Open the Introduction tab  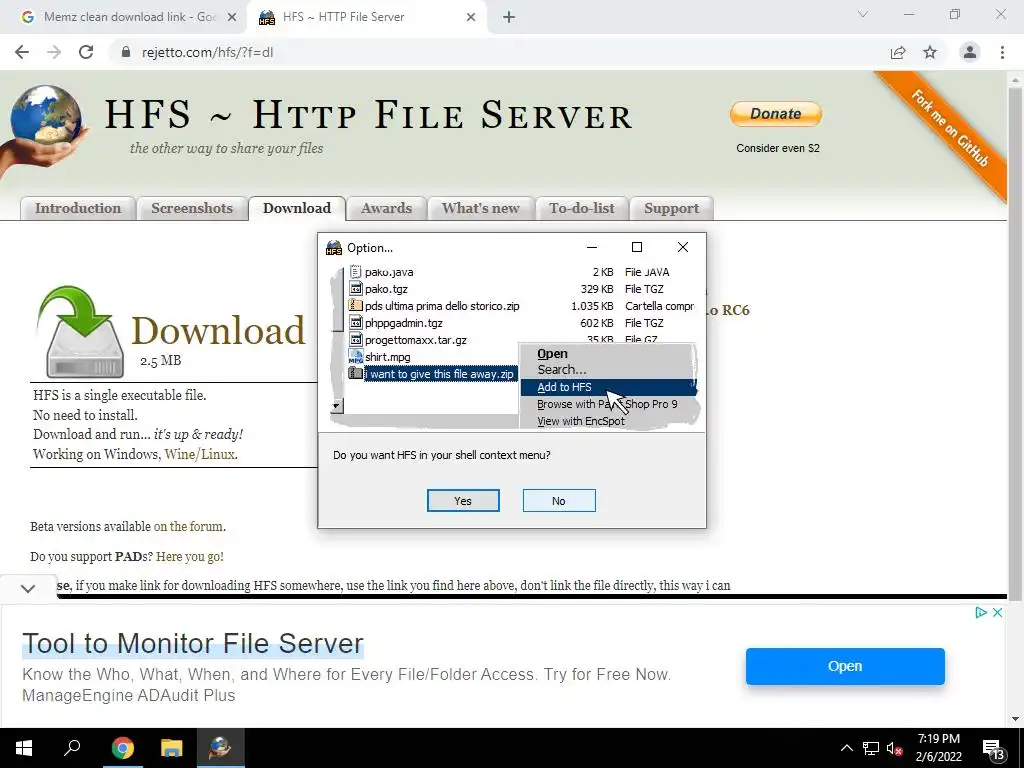78,208
